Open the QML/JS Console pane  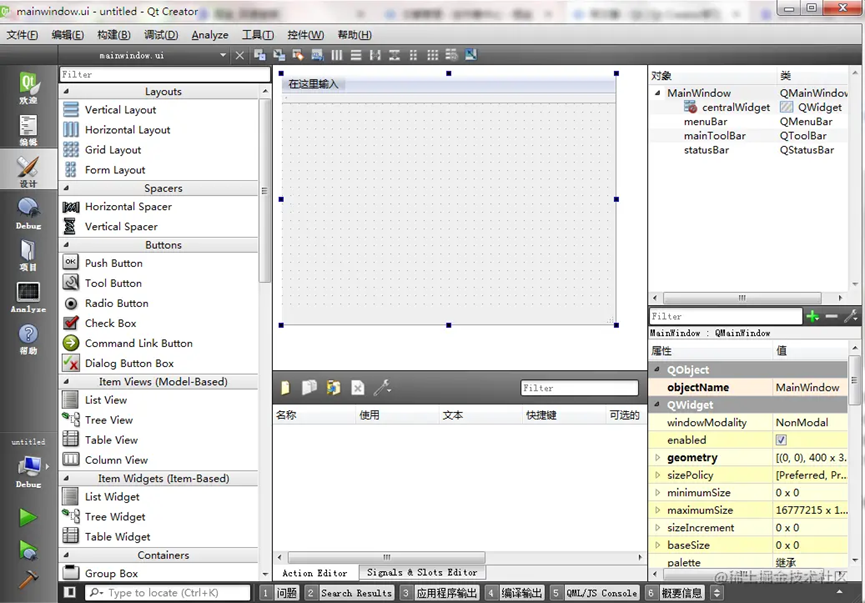(595, 593)
